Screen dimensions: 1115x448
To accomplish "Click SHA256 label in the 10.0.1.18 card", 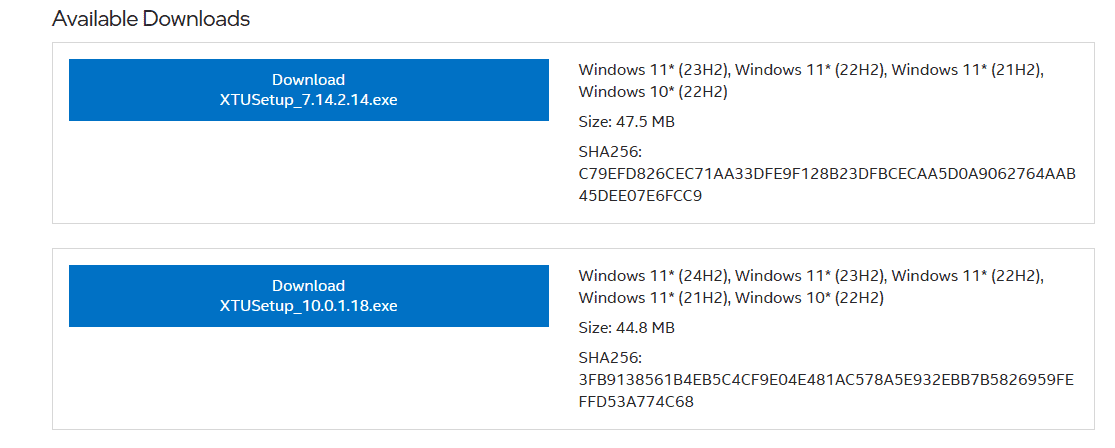I will coord(611,358).
